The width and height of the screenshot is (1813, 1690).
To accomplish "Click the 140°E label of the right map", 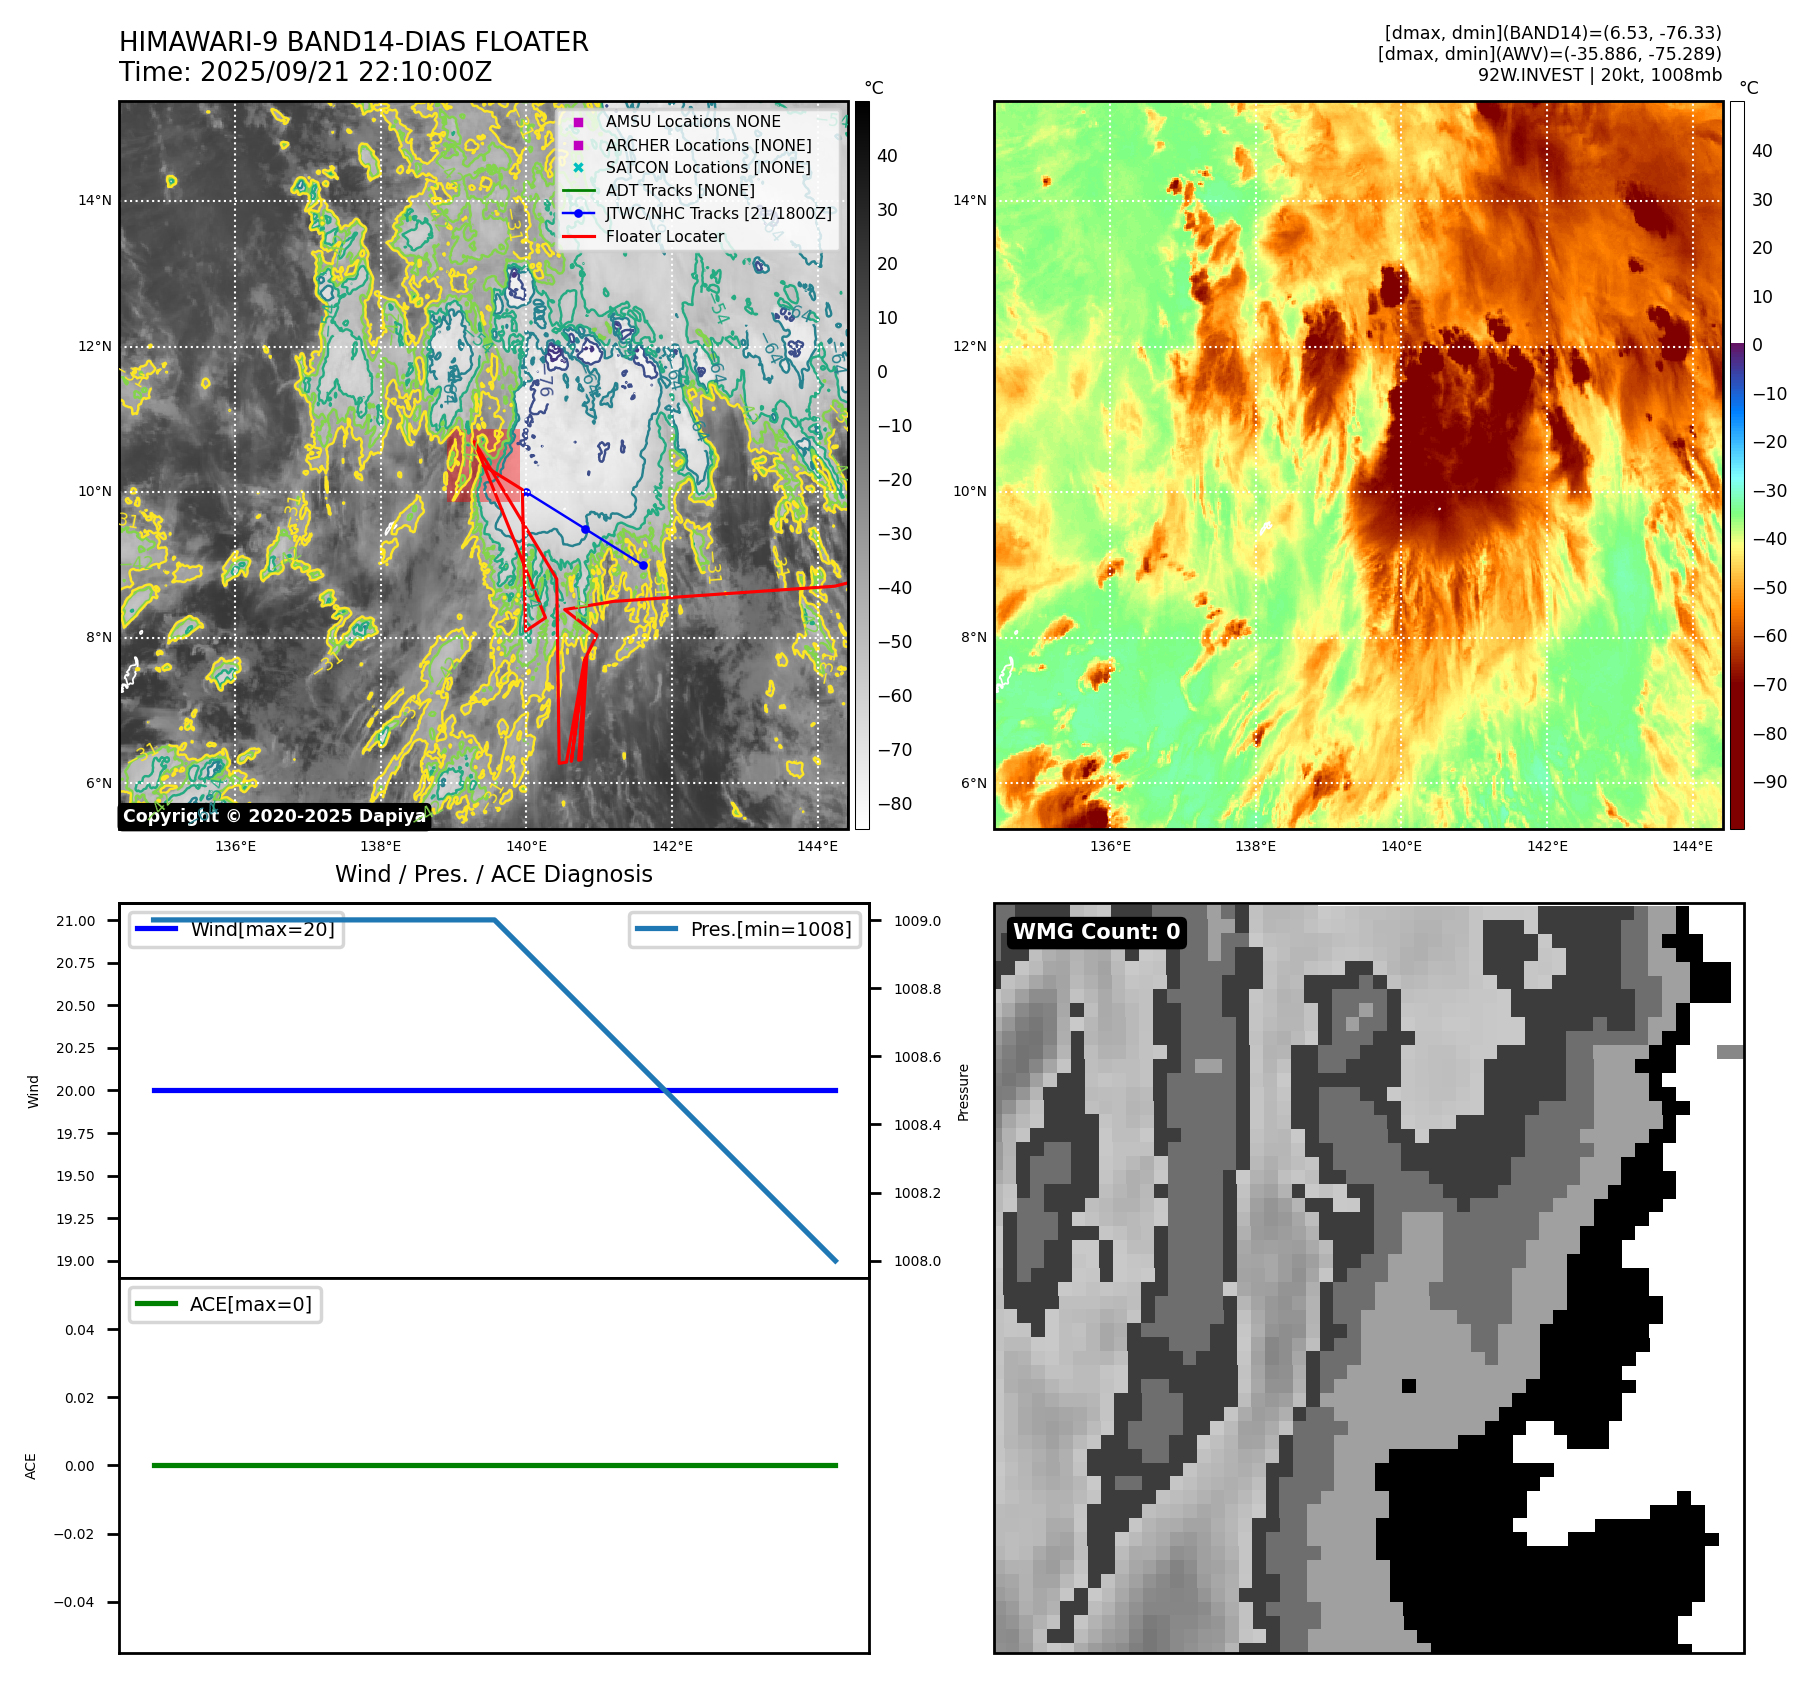I will [1402, 846].
